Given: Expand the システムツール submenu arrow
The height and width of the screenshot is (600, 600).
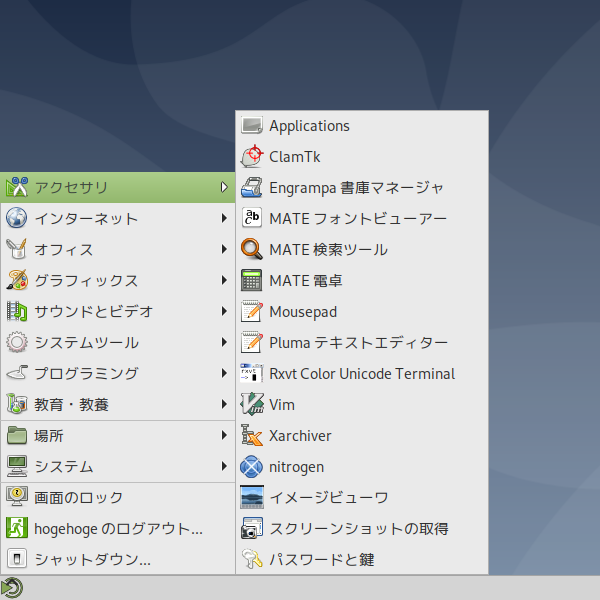Looking at the screenshot, I should coord(224,342).
